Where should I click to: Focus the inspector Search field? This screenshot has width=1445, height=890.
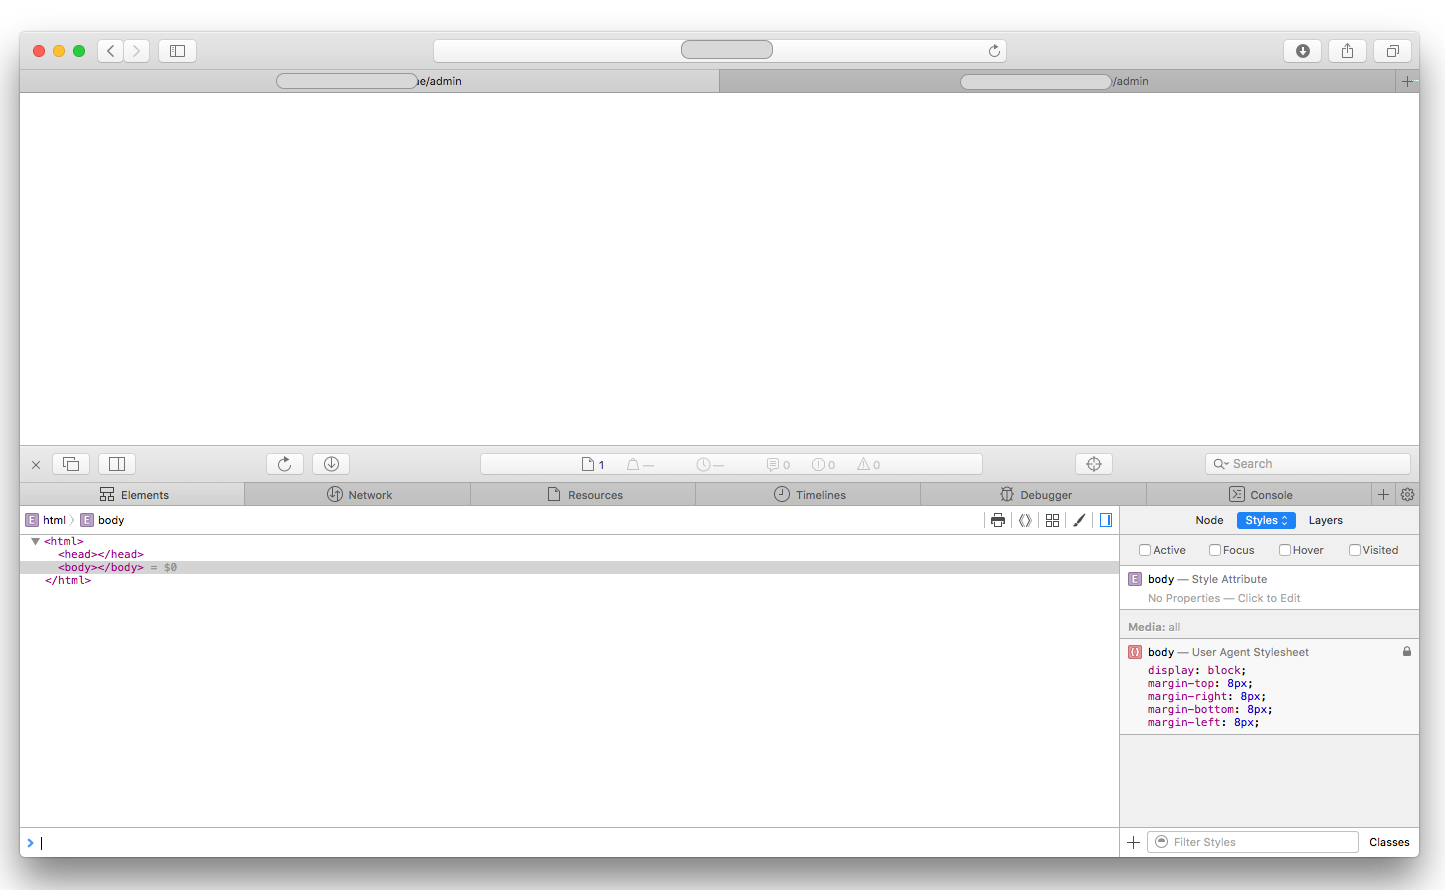pyautogui.click(x=1307, y=464)
